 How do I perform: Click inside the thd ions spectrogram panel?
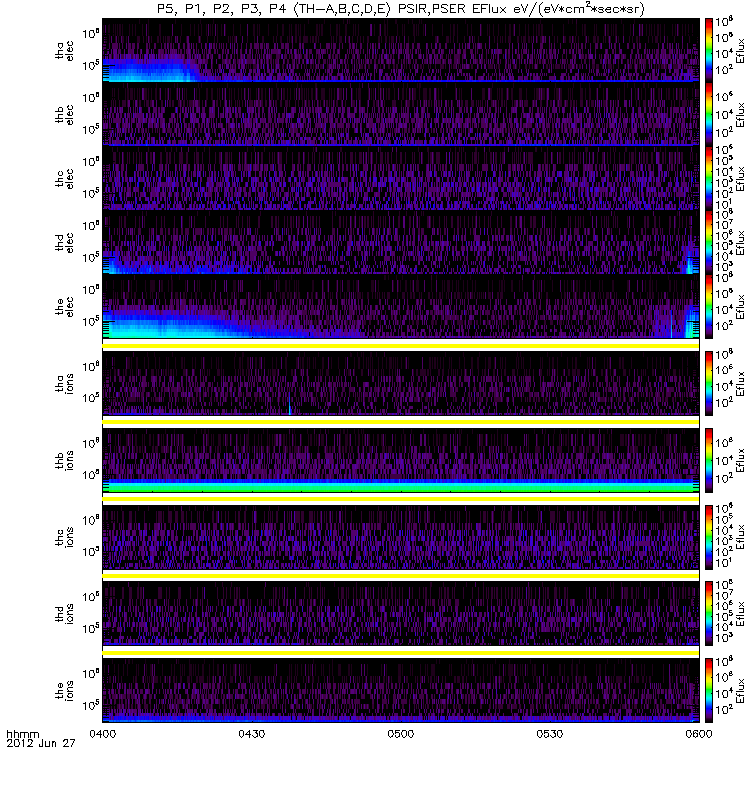click(401, 614)
